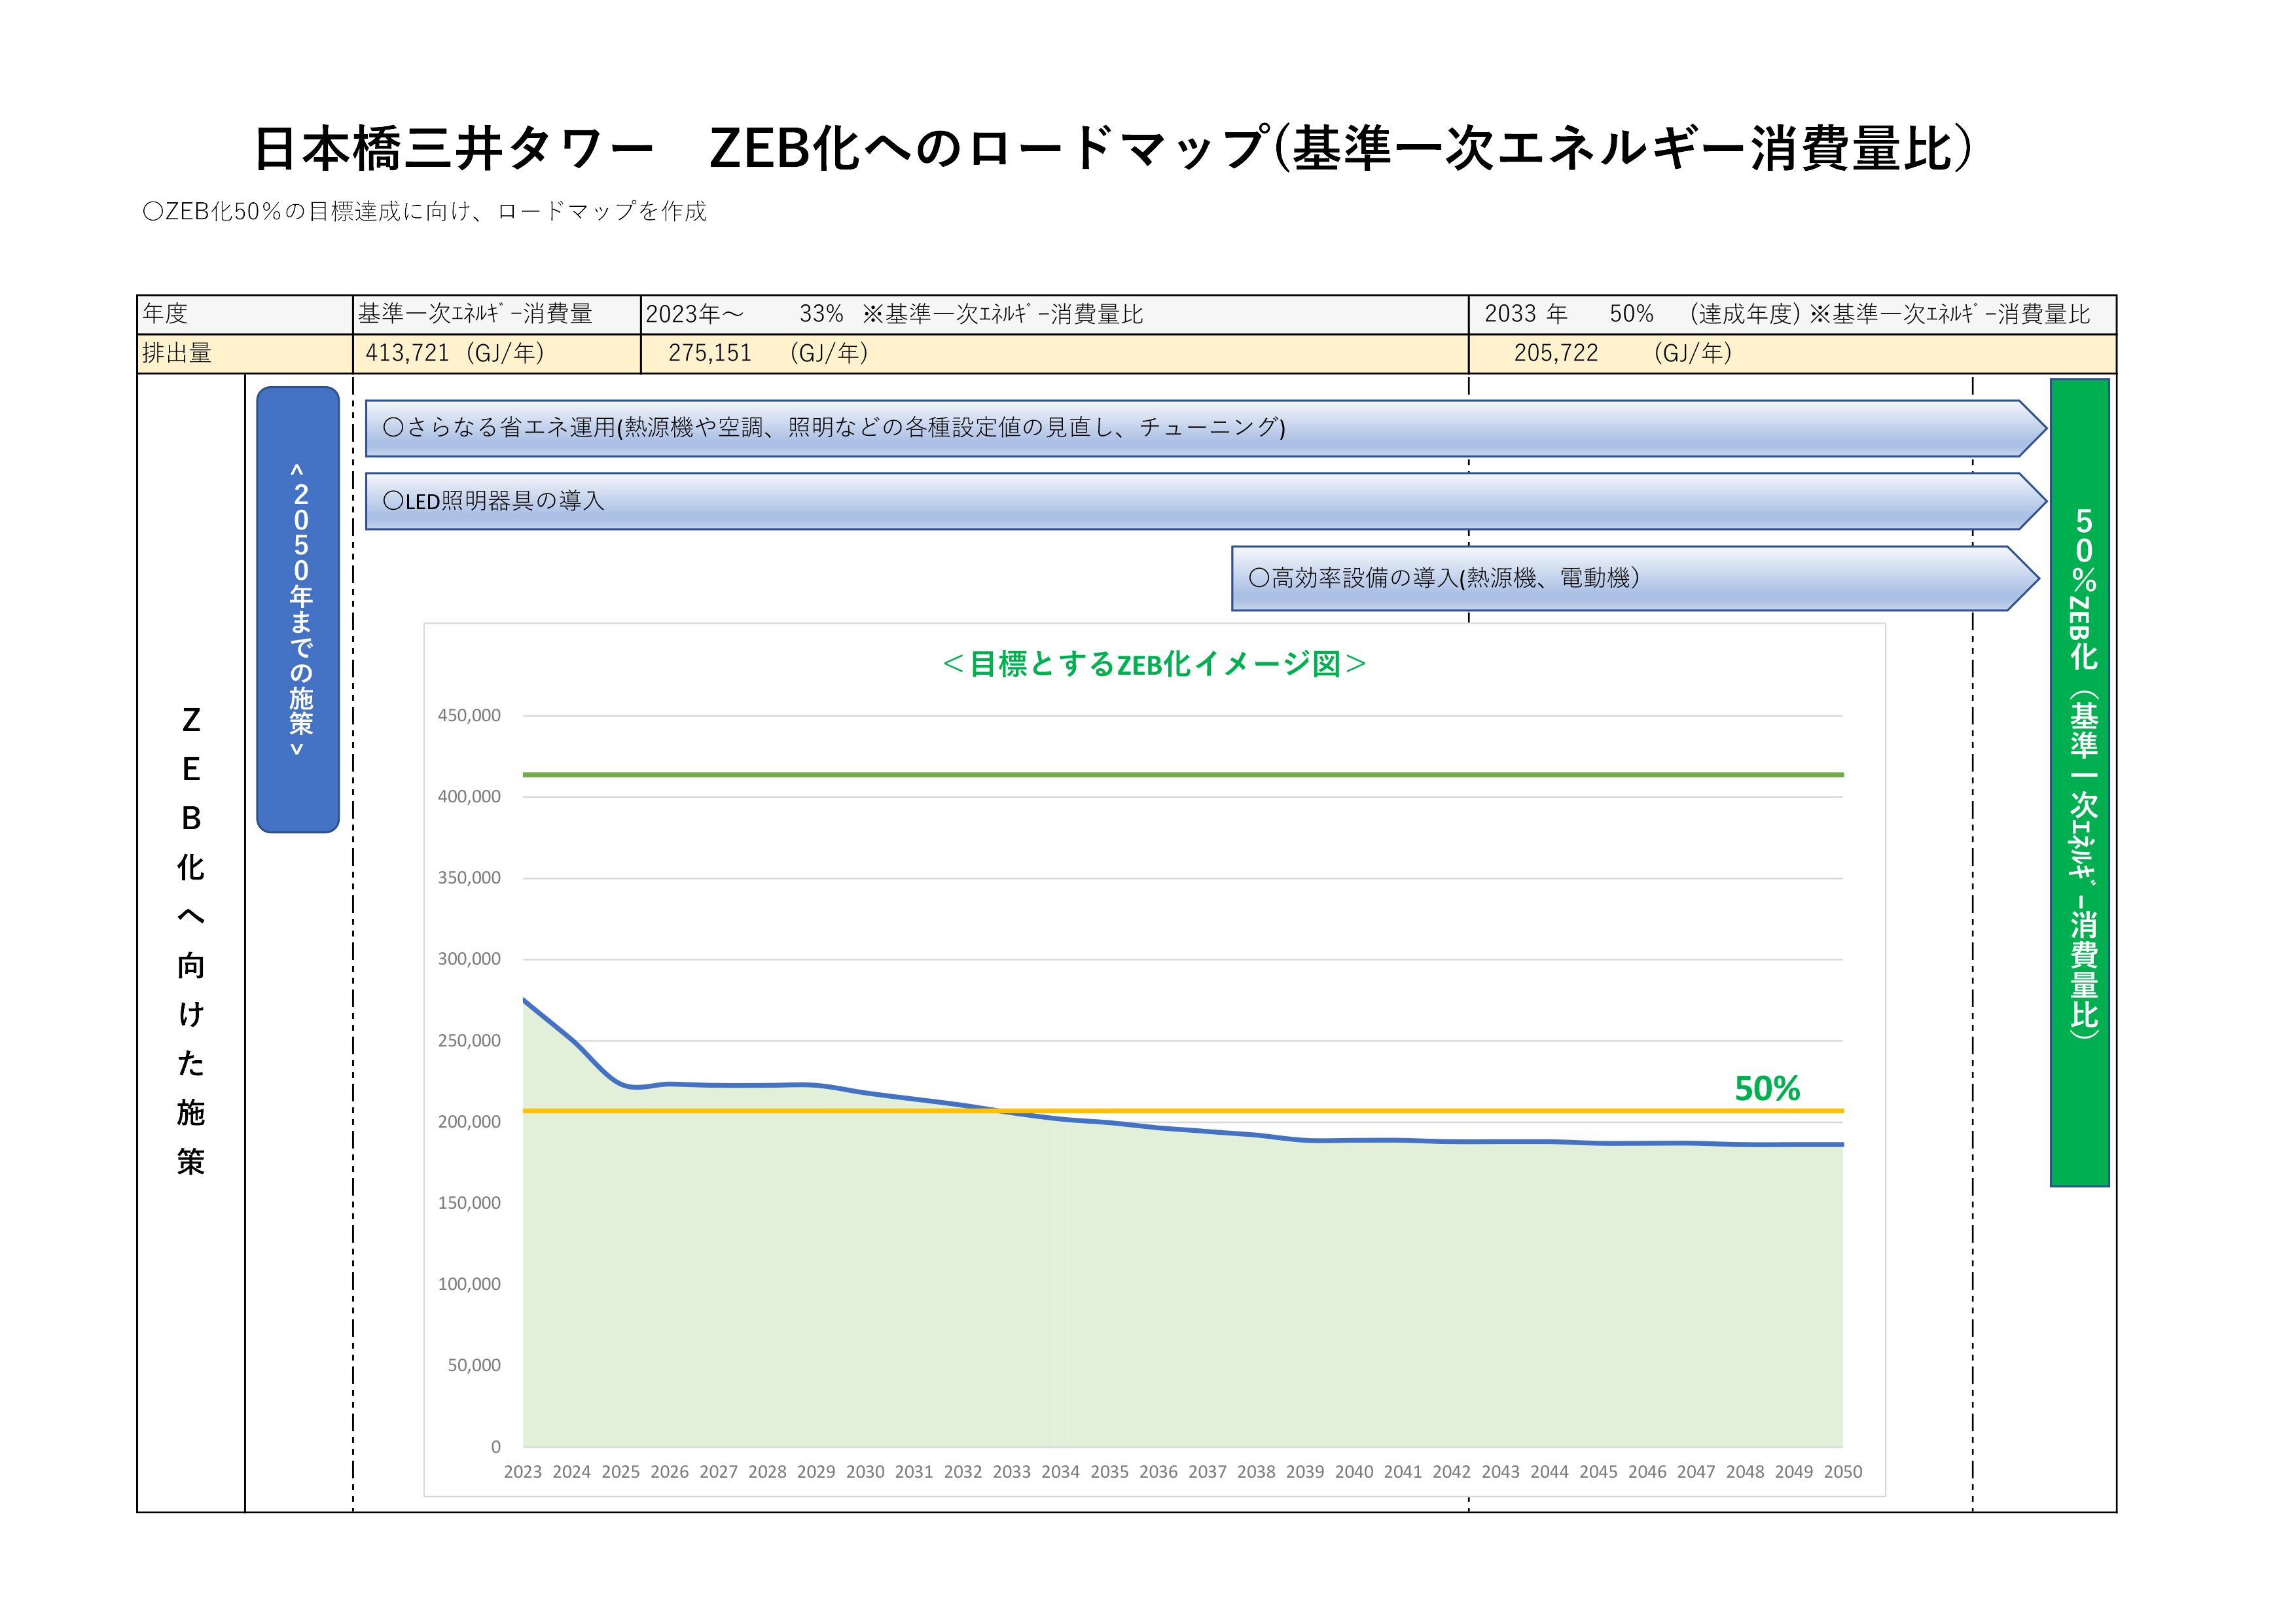Click y-axis label 50,000
This screenshot has height=1623, width=2296.
click(x=474, y=1365)
